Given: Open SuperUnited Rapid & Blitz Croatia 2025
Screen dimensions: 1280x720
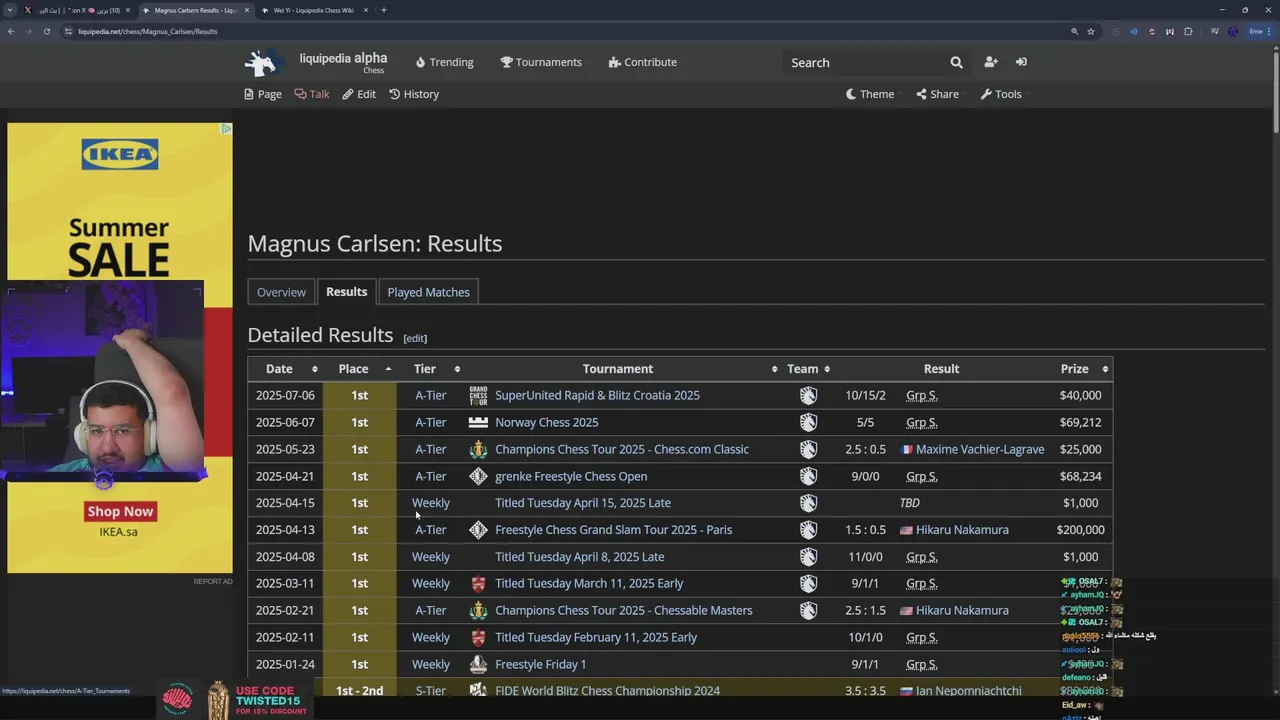Looking at the screenshot, I should (597, 395).
